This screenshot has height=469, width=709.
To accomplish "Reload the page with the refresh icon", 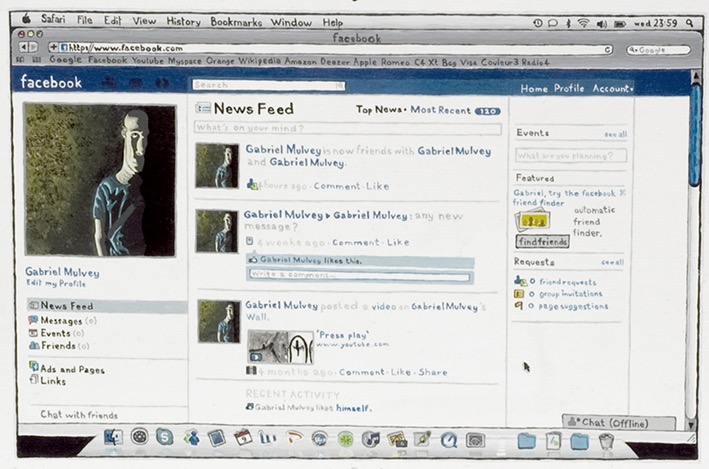I will (x=608, y=49).
